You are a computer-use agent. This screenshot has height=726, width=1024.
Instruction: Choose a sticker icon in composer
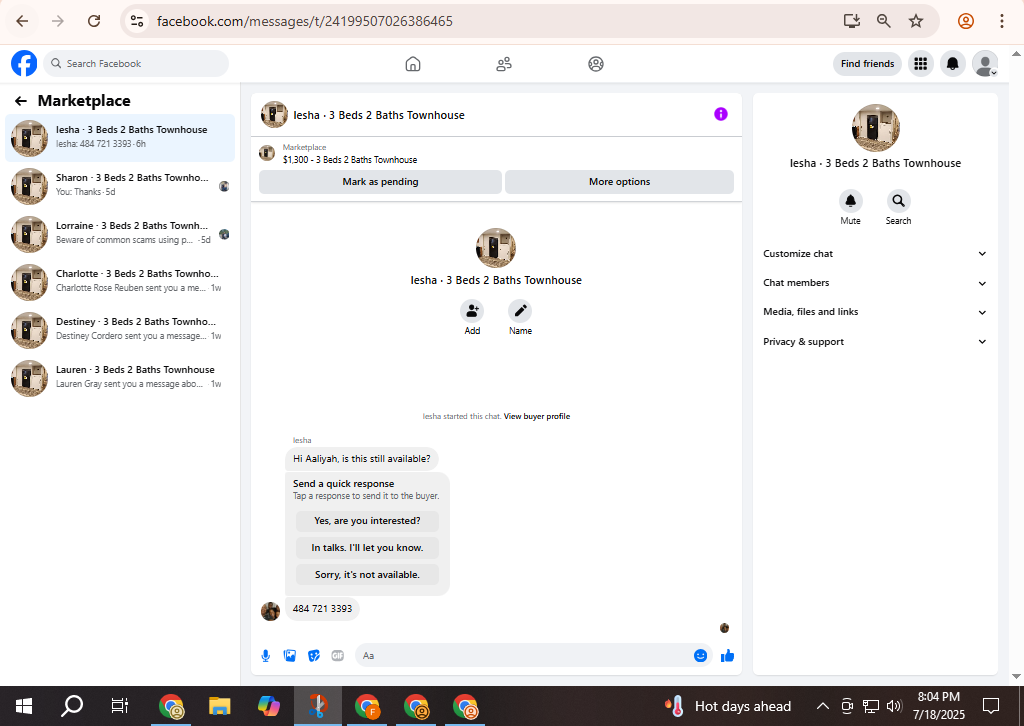(x=314, y=655)
